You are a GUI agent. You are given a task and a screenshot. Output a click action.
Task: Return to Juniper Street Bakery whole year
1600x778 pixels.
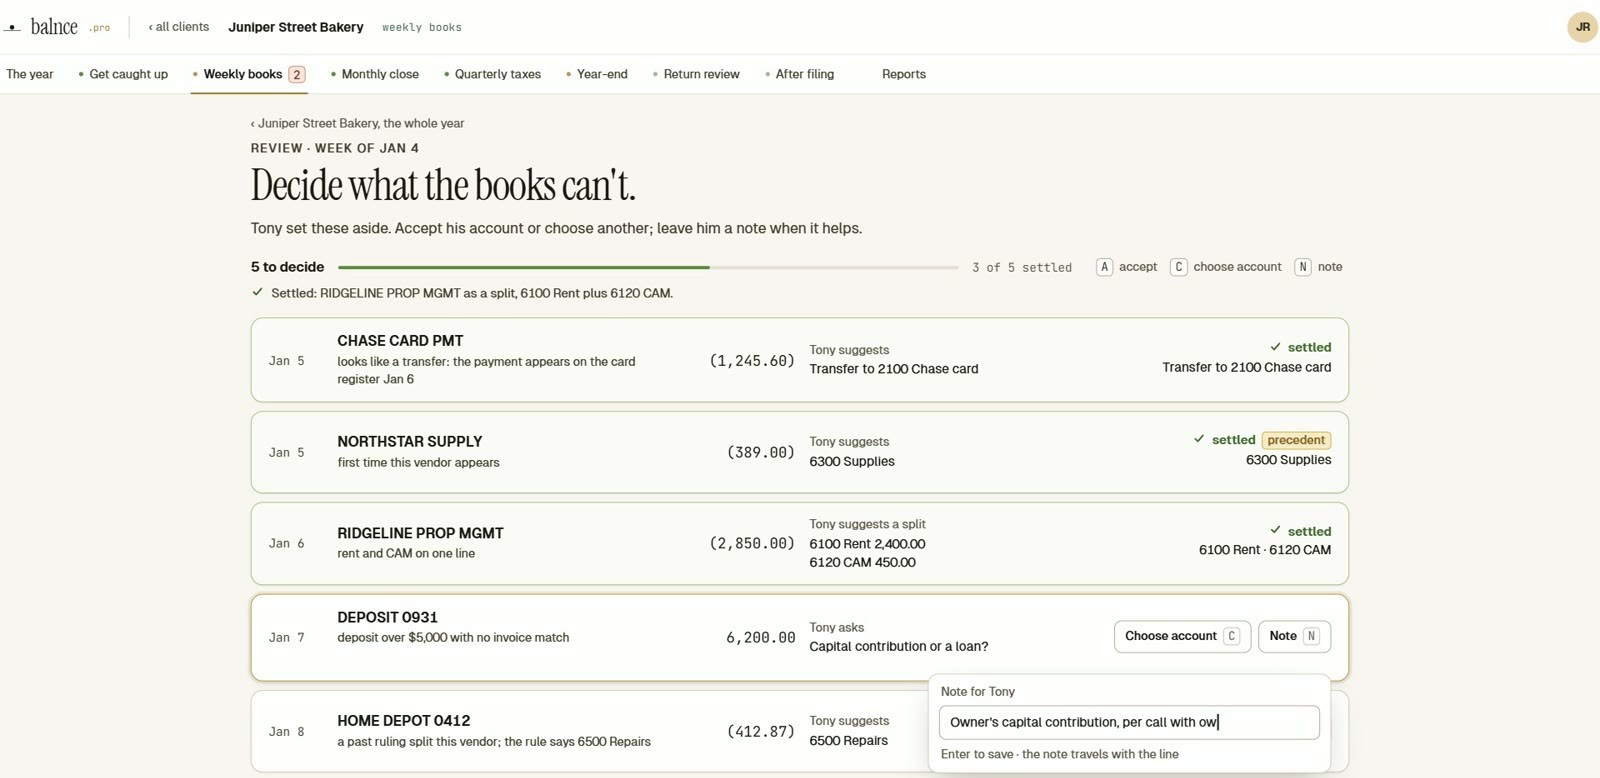tap(357, 123)
